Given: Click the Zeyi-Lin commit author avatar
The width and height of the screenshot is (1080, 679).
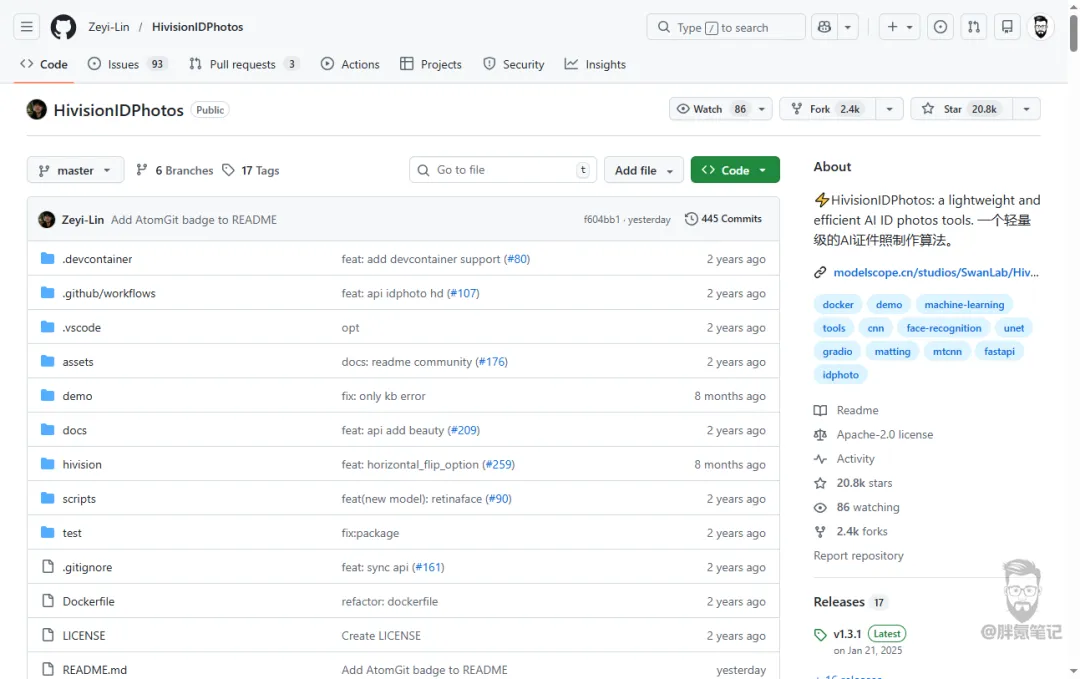Looking at the screenshot, I should coord(47,220).
